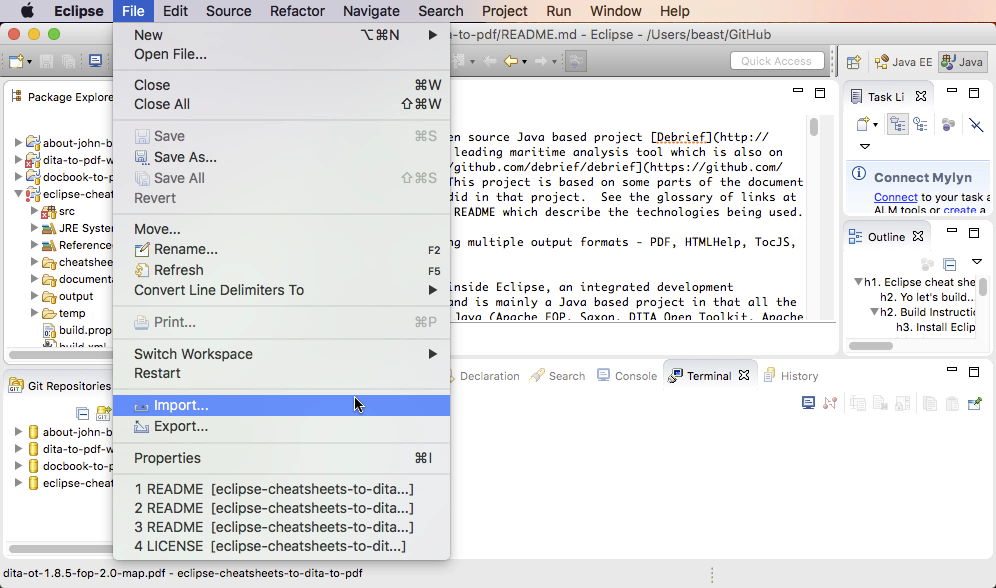Open the Refactor menu in menu bar
The image size is (996, 588).
[x=297, y=11]
